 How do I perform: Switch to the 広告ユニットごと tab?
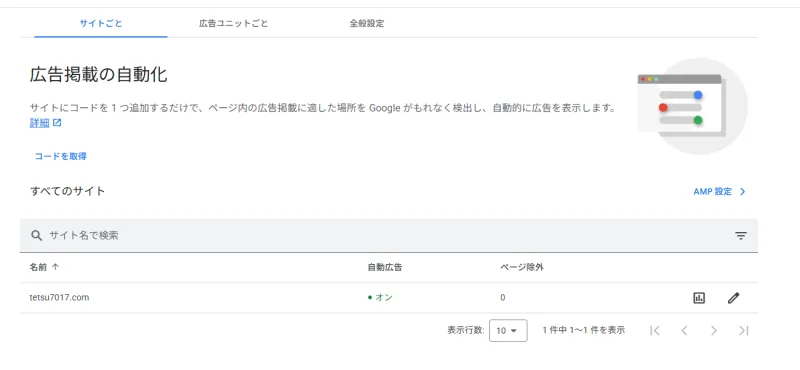(234, 23)
